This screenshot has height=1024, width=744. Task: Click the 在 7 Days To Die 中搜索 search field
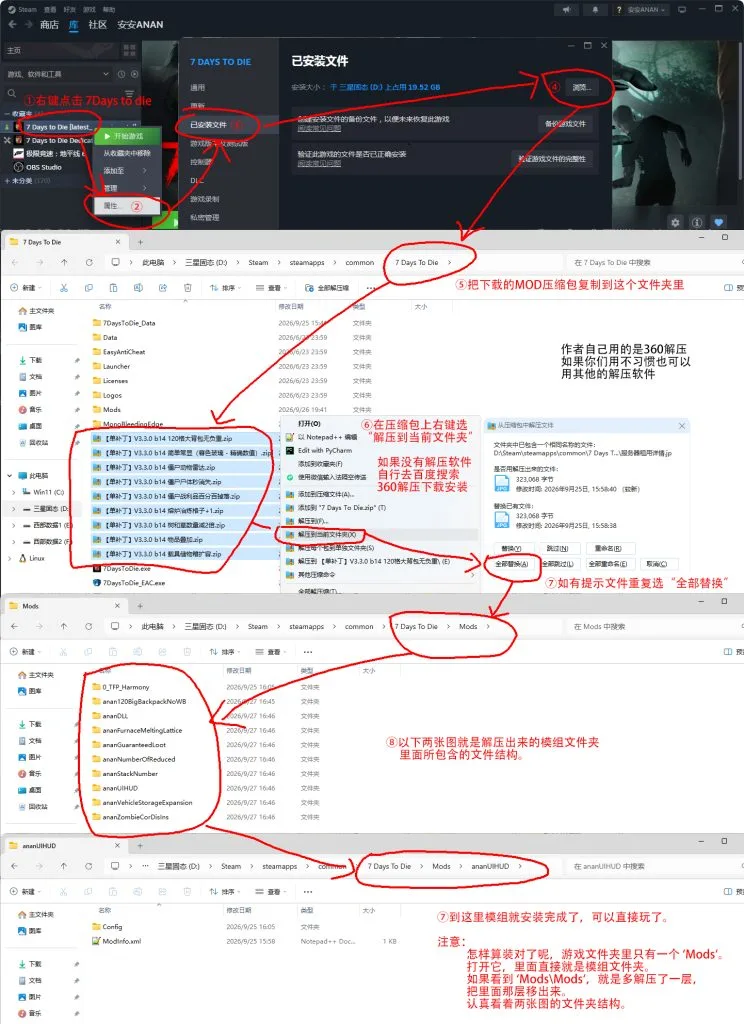pyautogui.click(x=653, y=263)
